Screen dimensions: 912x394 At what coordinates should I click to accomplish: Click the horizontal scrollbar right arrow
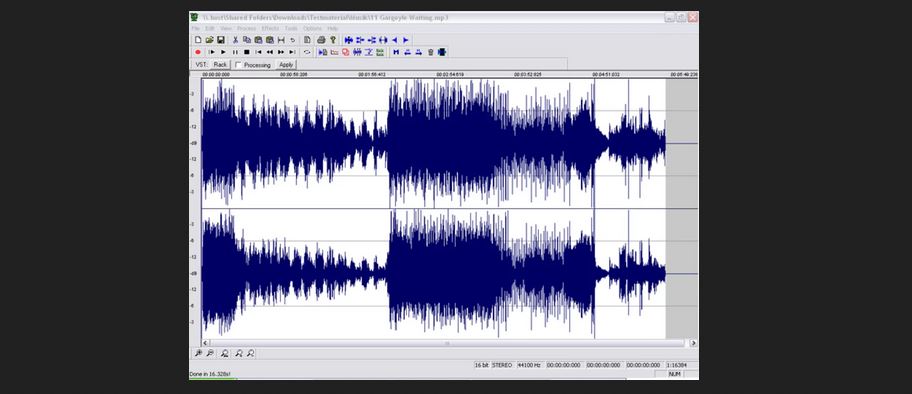[693, 343]
